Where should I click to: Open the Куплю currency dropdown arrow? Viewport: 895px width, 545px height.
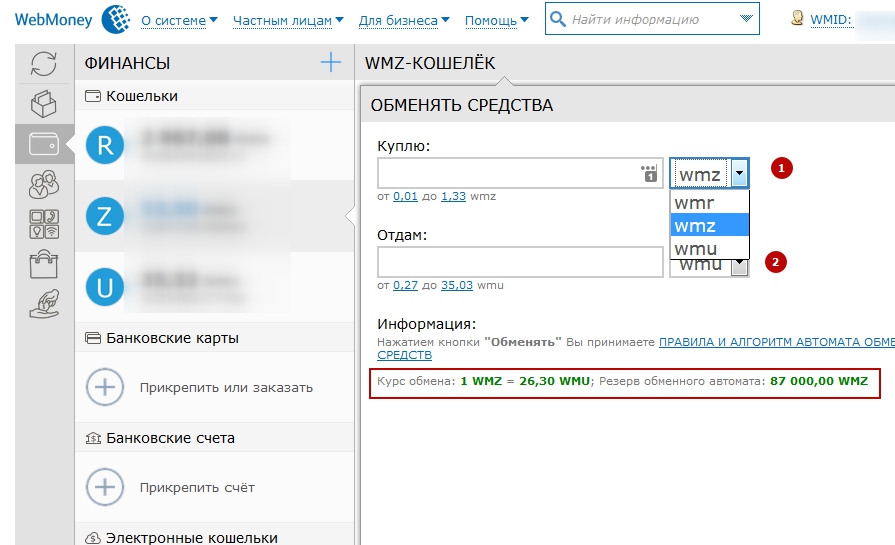tap(739, 173)
